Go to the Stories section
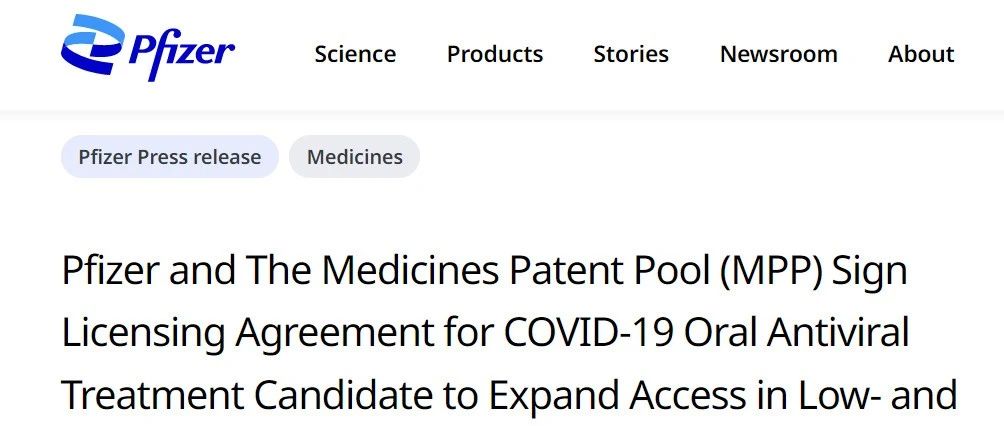 click(631, 54)
